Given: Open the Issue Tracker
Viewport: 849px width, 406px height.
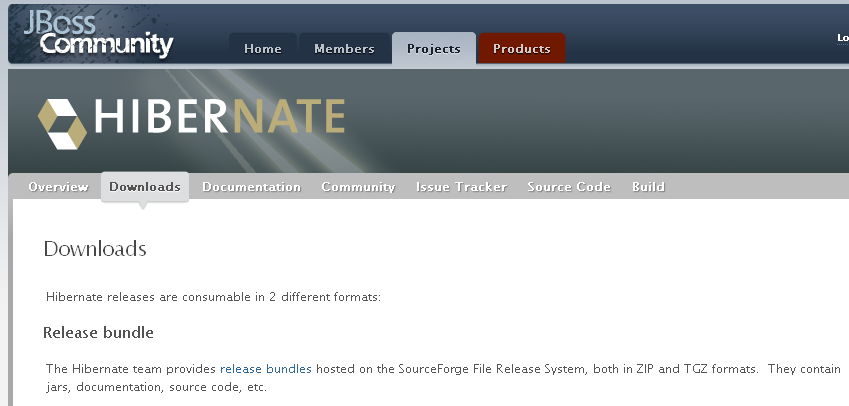Looking at the screenshot, I should click(461, 187).
